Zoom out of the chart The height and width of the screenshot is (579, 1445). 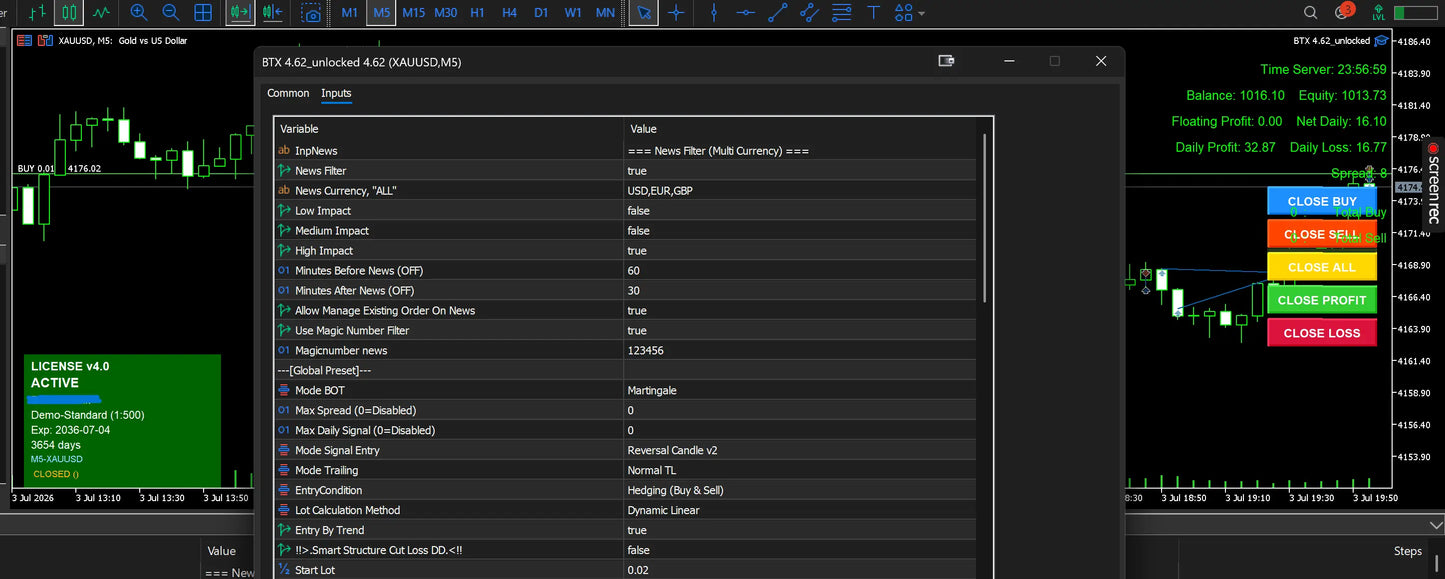click(170, 13)
